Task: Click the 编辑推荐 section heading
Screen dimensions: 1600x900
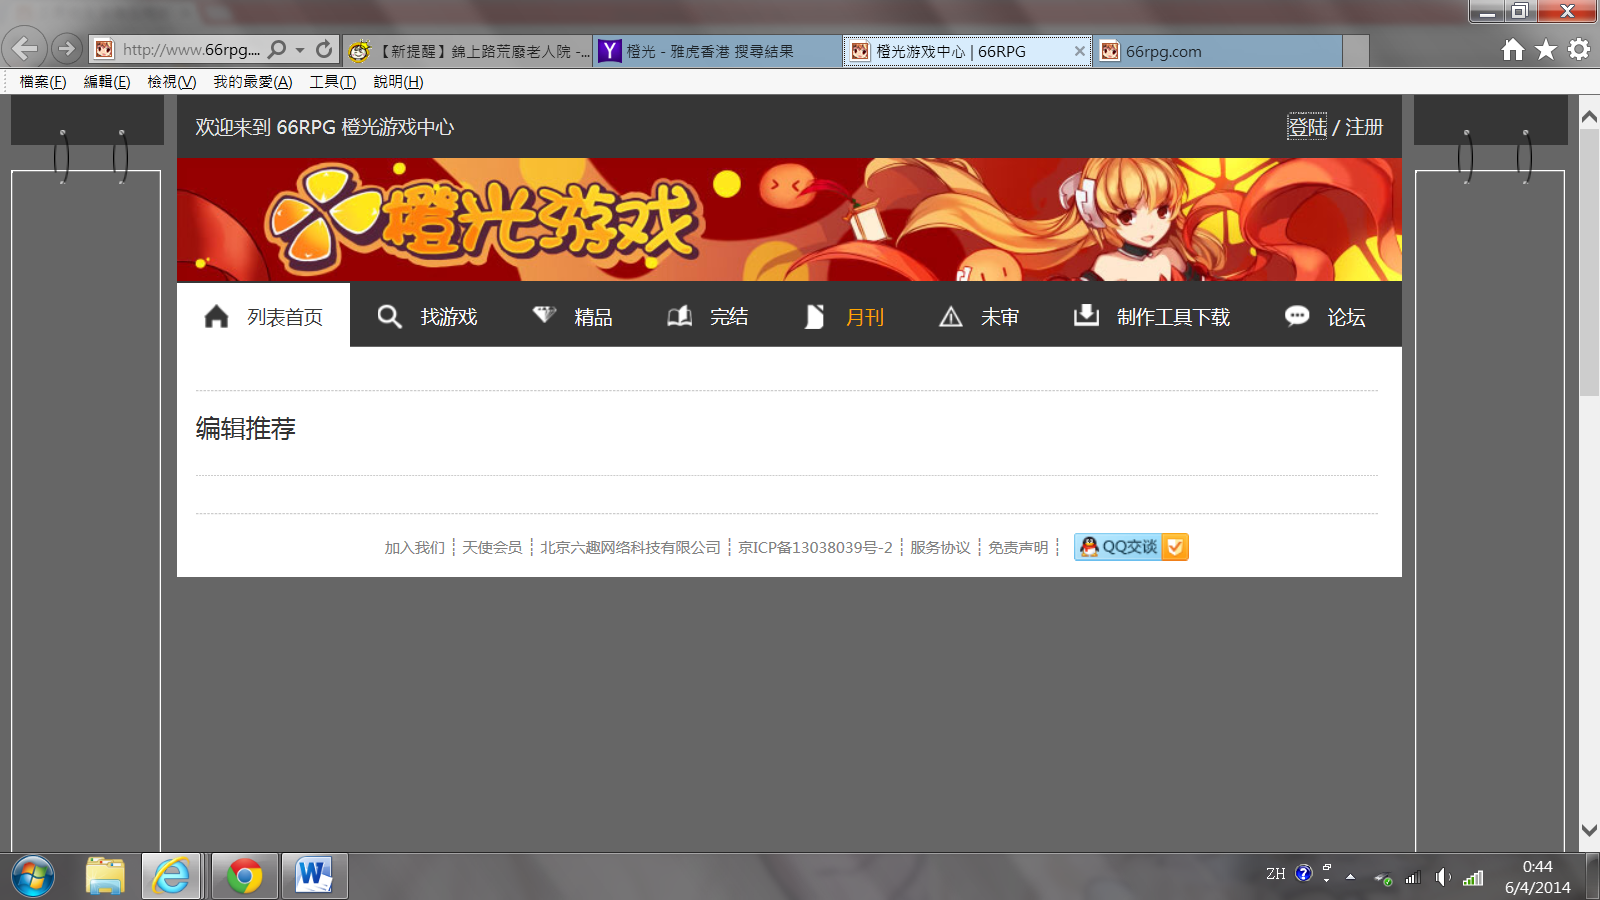Action: pyautogui.click(x=245, y=429)
